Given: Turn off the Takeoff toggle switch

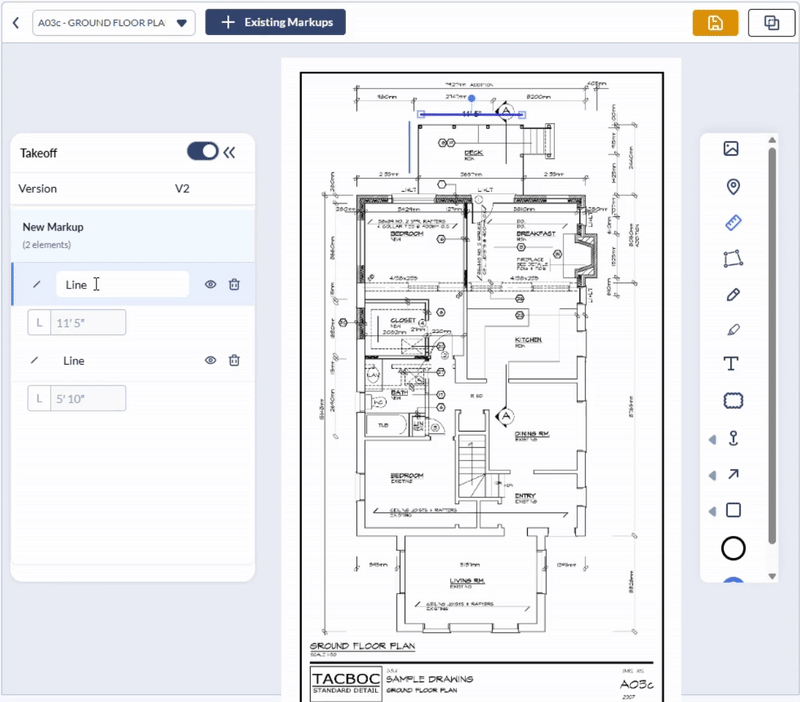Looking at the screenshot, I should (x=202, y=152).
